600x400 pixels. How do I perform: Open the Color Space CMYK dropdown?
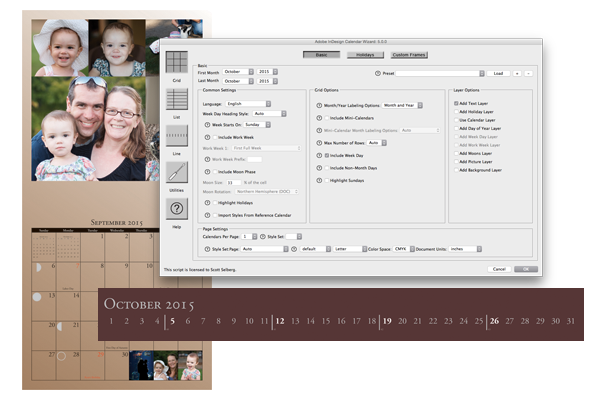404,249
